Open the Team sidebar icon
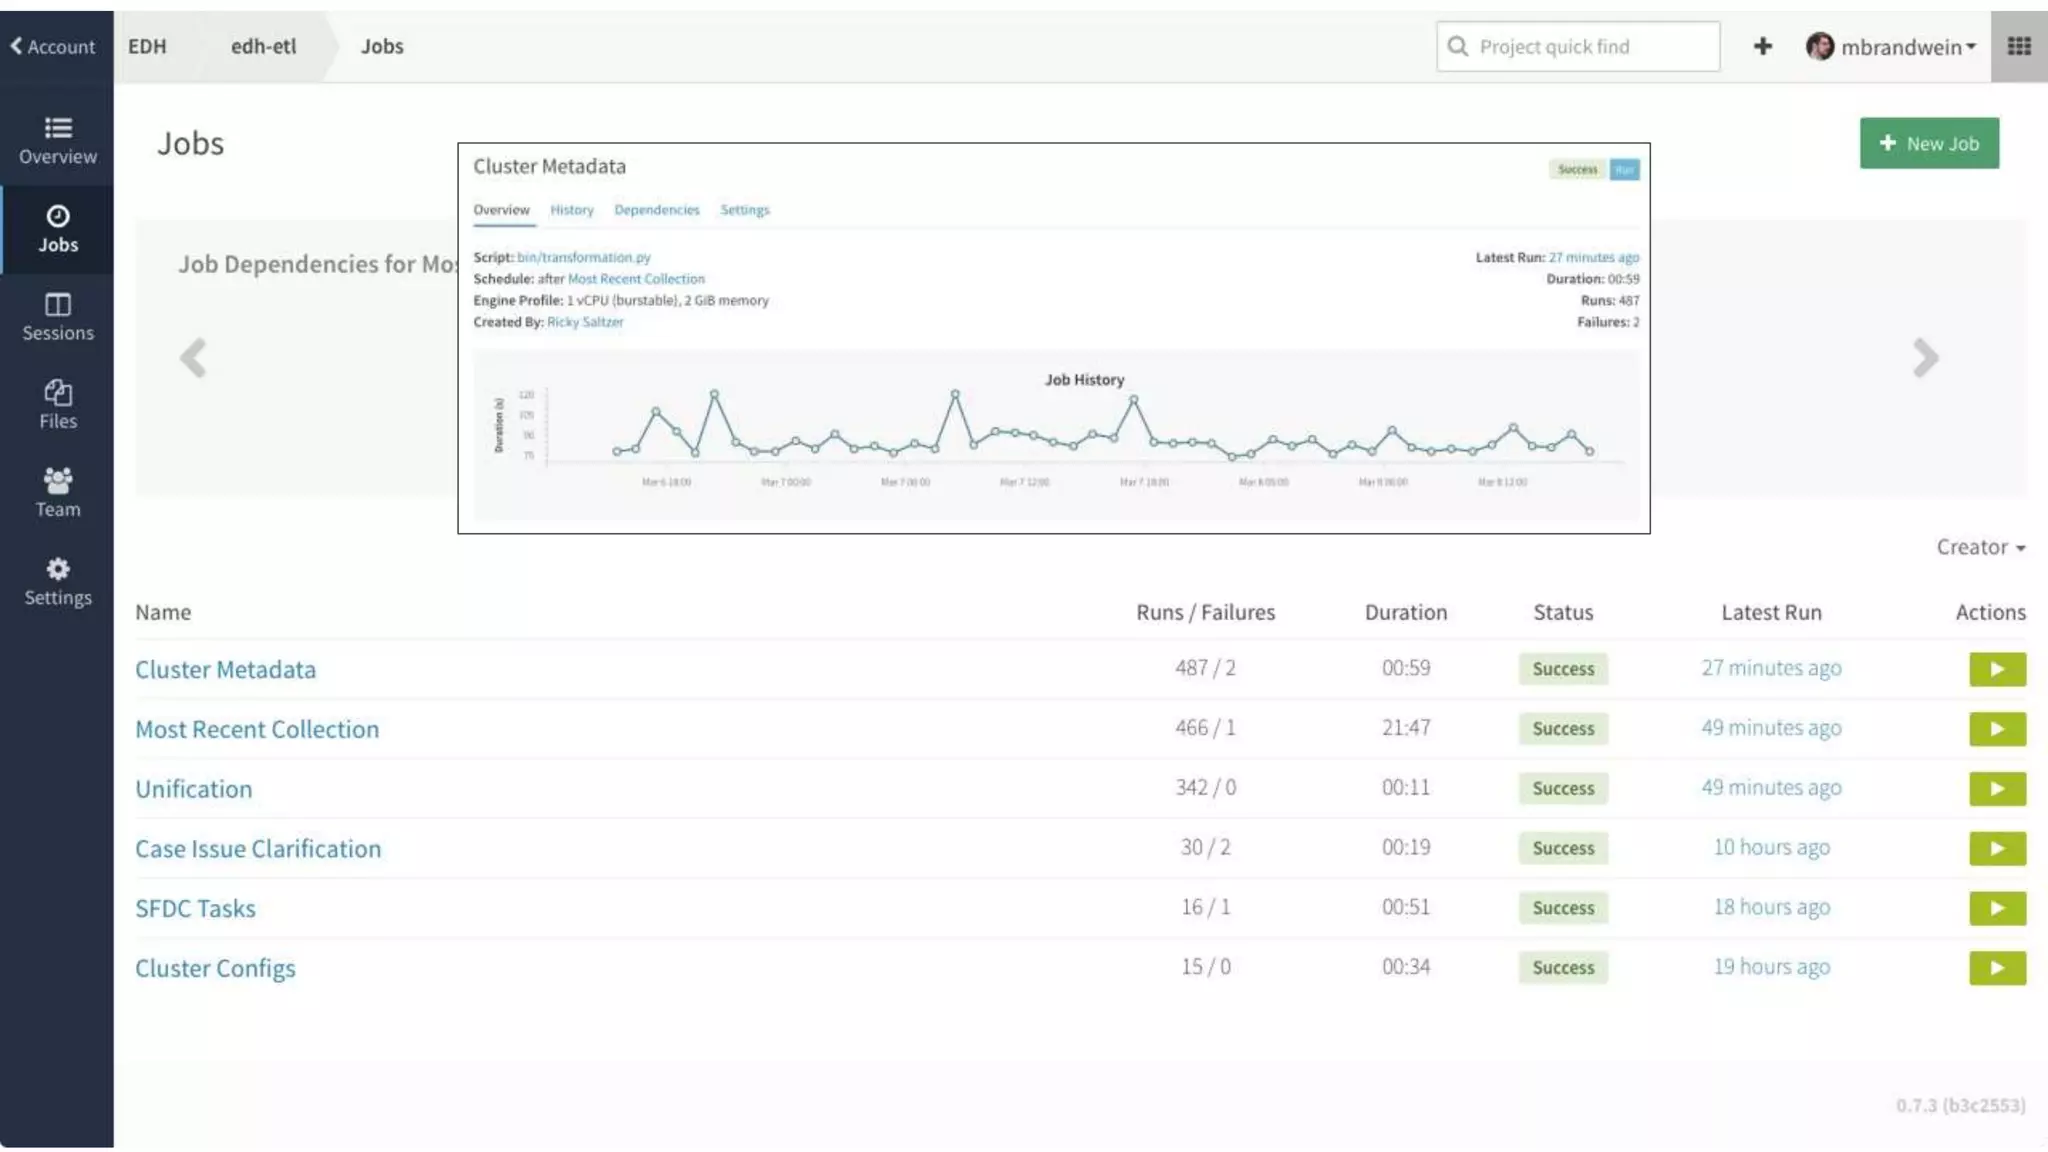 [57, 492]
